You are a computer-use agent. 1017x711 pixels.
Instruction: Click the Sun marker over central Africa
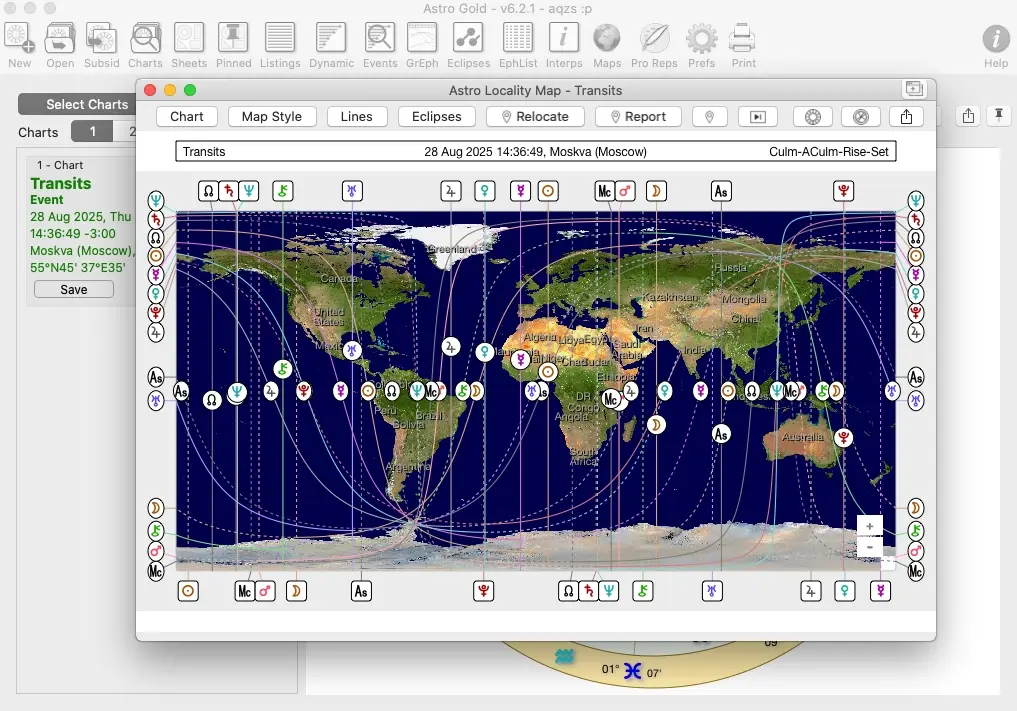(x=548, y=372)
